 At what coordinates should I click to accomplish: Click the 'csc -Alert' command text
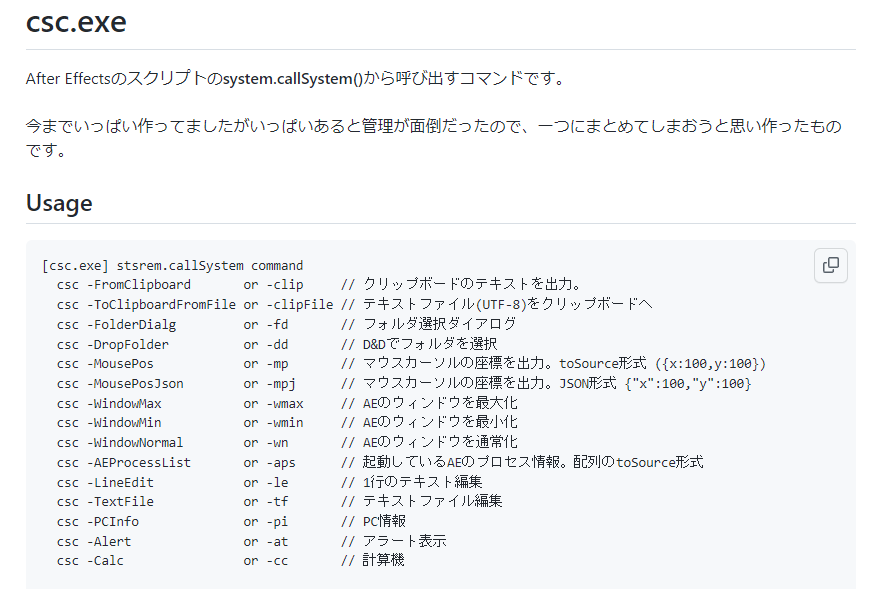pos(94,542)
